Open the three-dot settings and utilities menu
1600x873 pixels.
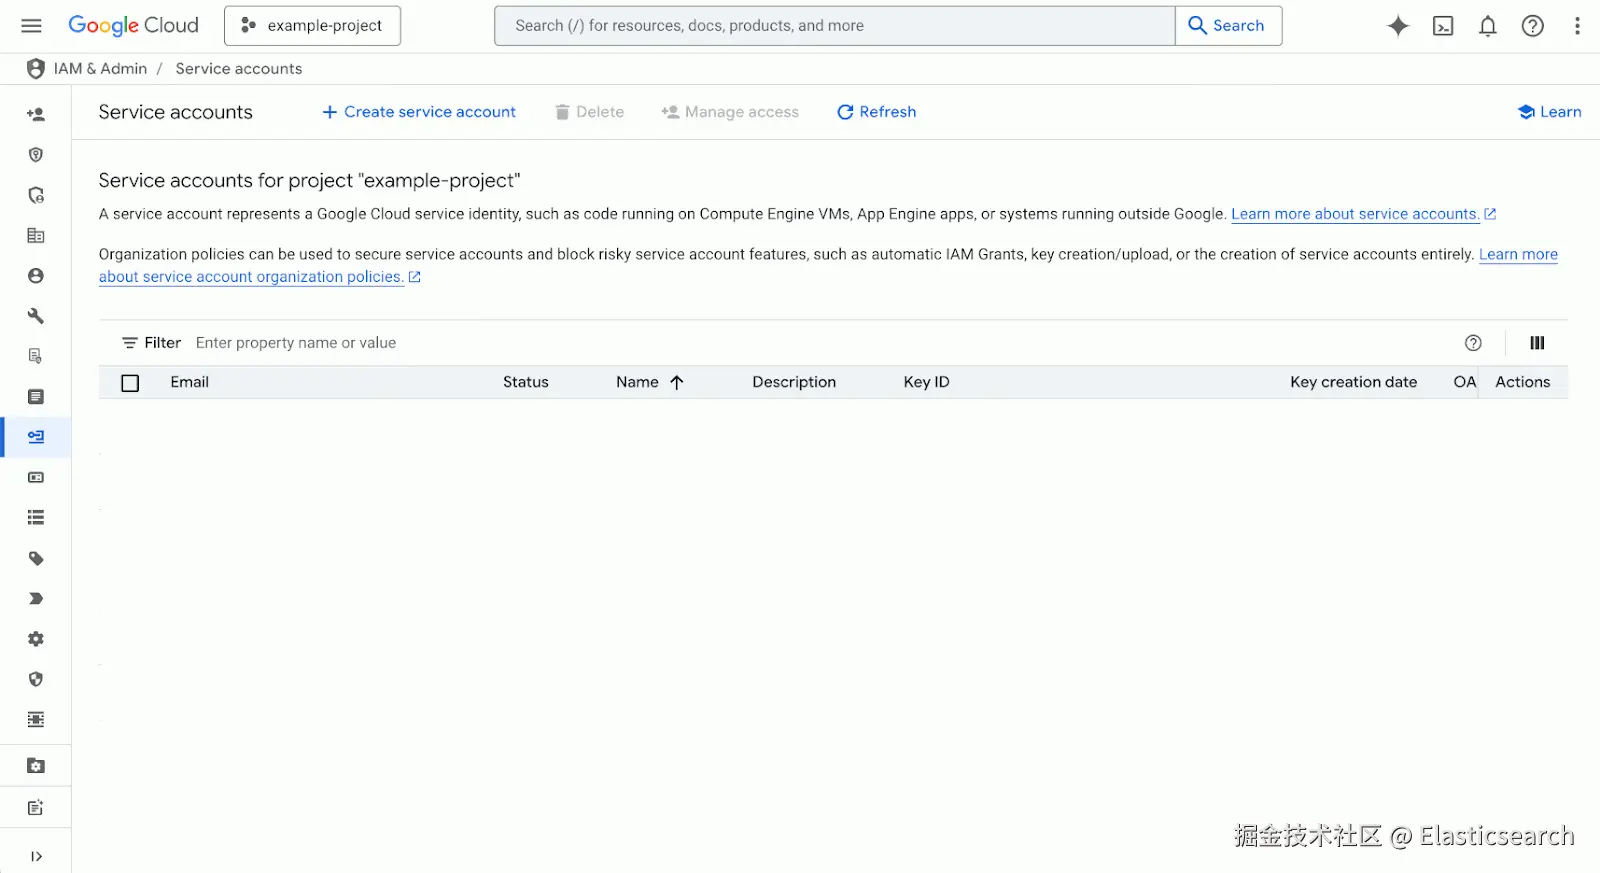point(1577,26)
